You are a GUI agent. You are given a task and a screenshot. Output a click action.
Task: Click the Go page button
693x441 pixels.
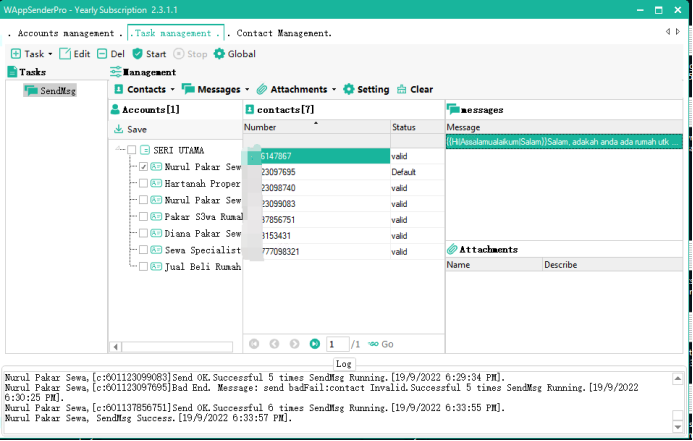381,344
